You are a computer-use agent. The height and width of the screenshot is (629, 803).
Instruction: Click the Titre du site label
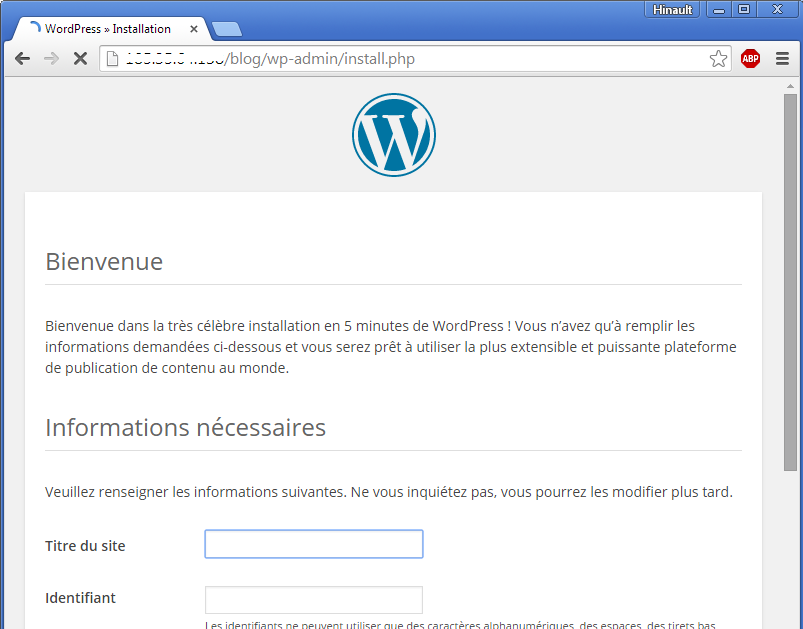click(x=85, y=546)
